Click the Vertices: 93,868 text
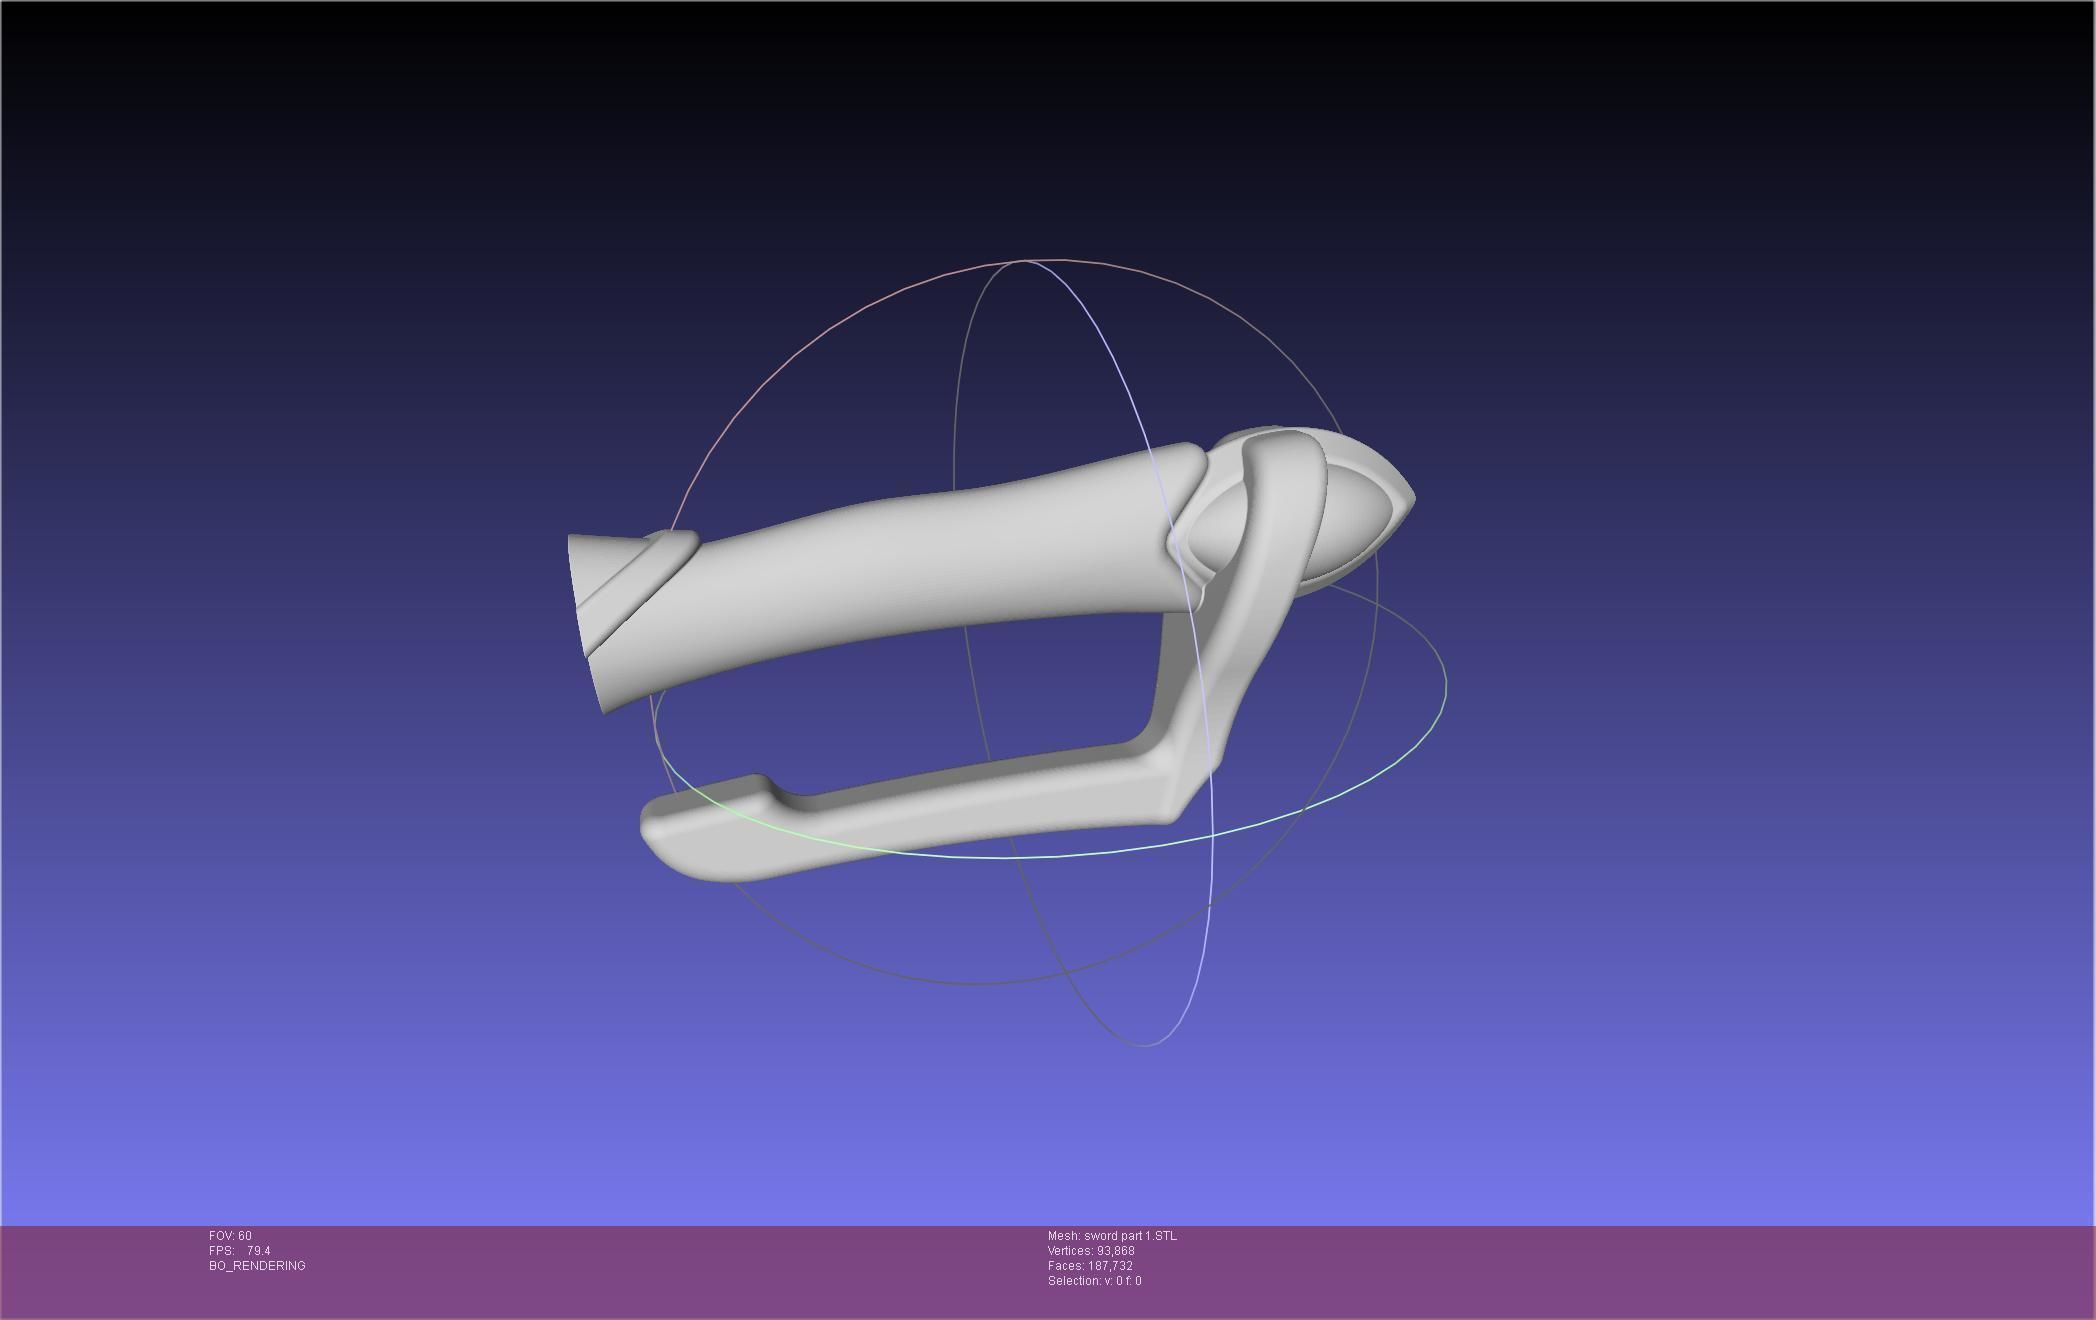 click(1091, 1251)
